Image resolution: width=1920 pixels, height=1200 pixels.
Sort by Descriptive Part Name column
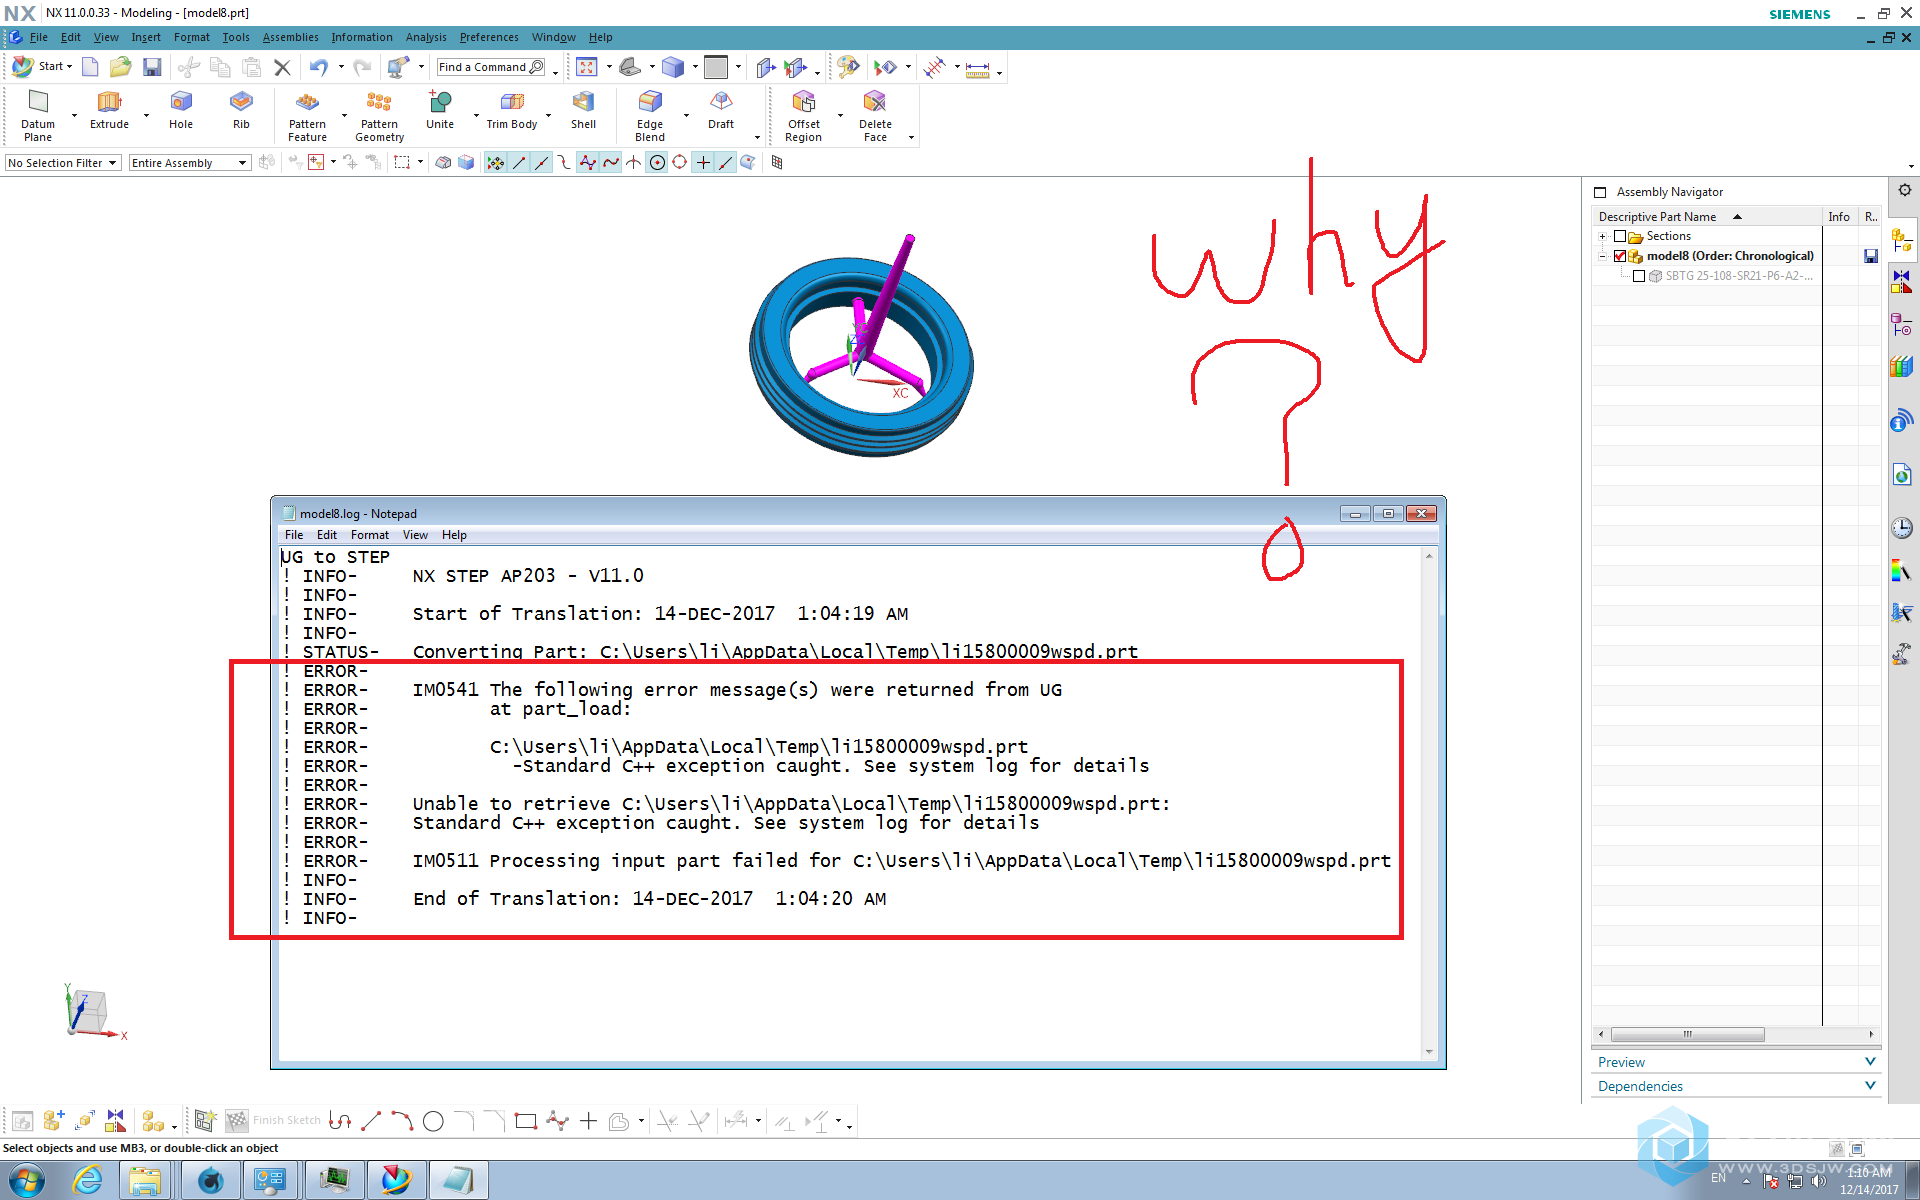[1706, 216]
